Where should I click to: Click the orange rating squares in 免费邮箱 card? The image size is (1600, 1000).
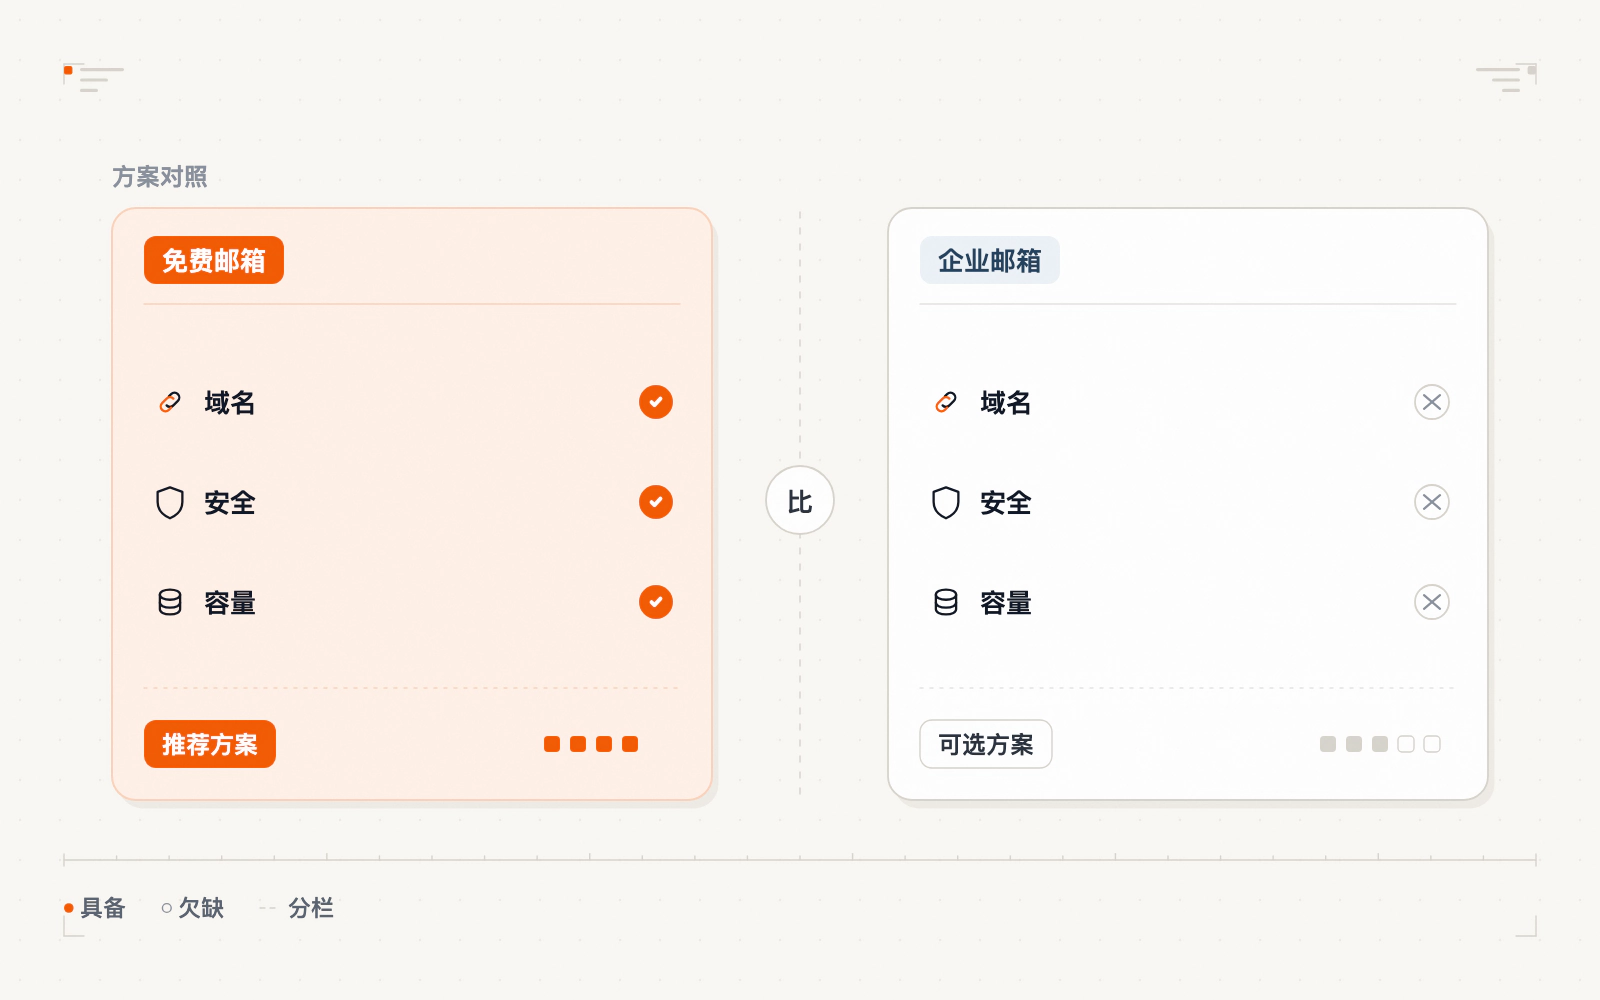point(591,744)
